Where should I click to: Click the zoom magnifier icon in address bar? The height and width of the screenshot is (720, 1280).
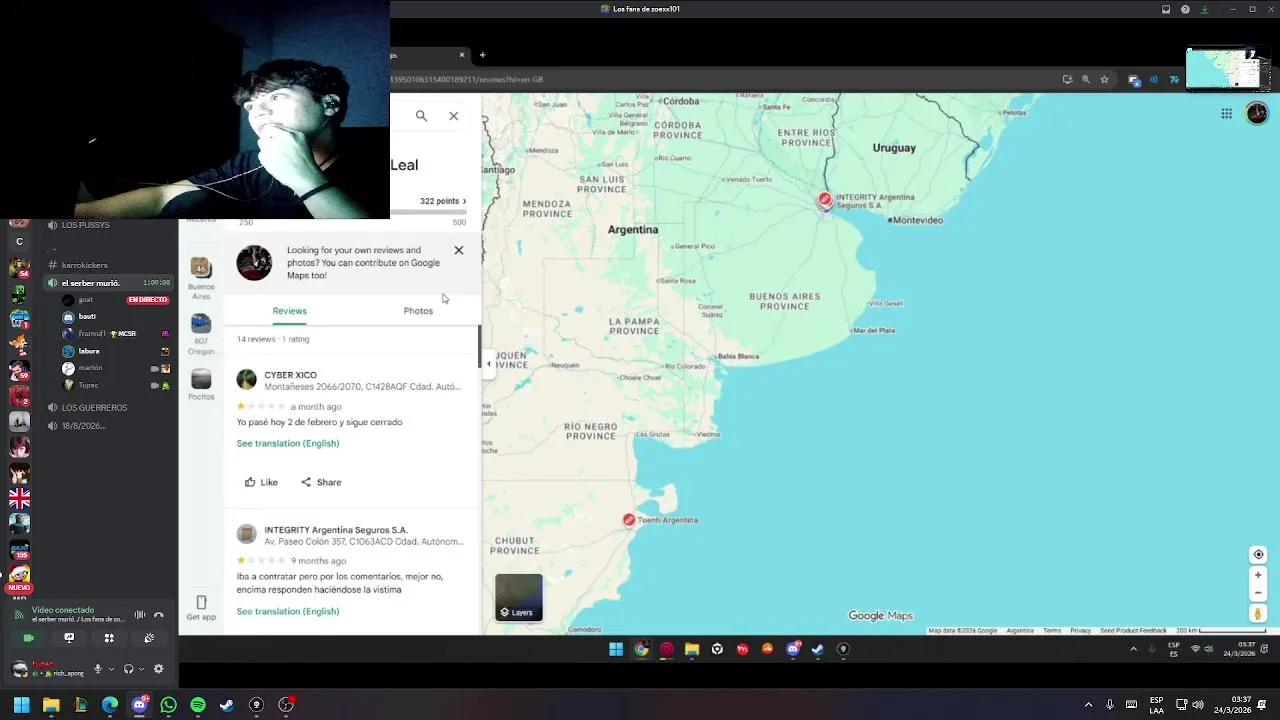(1086, 79)
